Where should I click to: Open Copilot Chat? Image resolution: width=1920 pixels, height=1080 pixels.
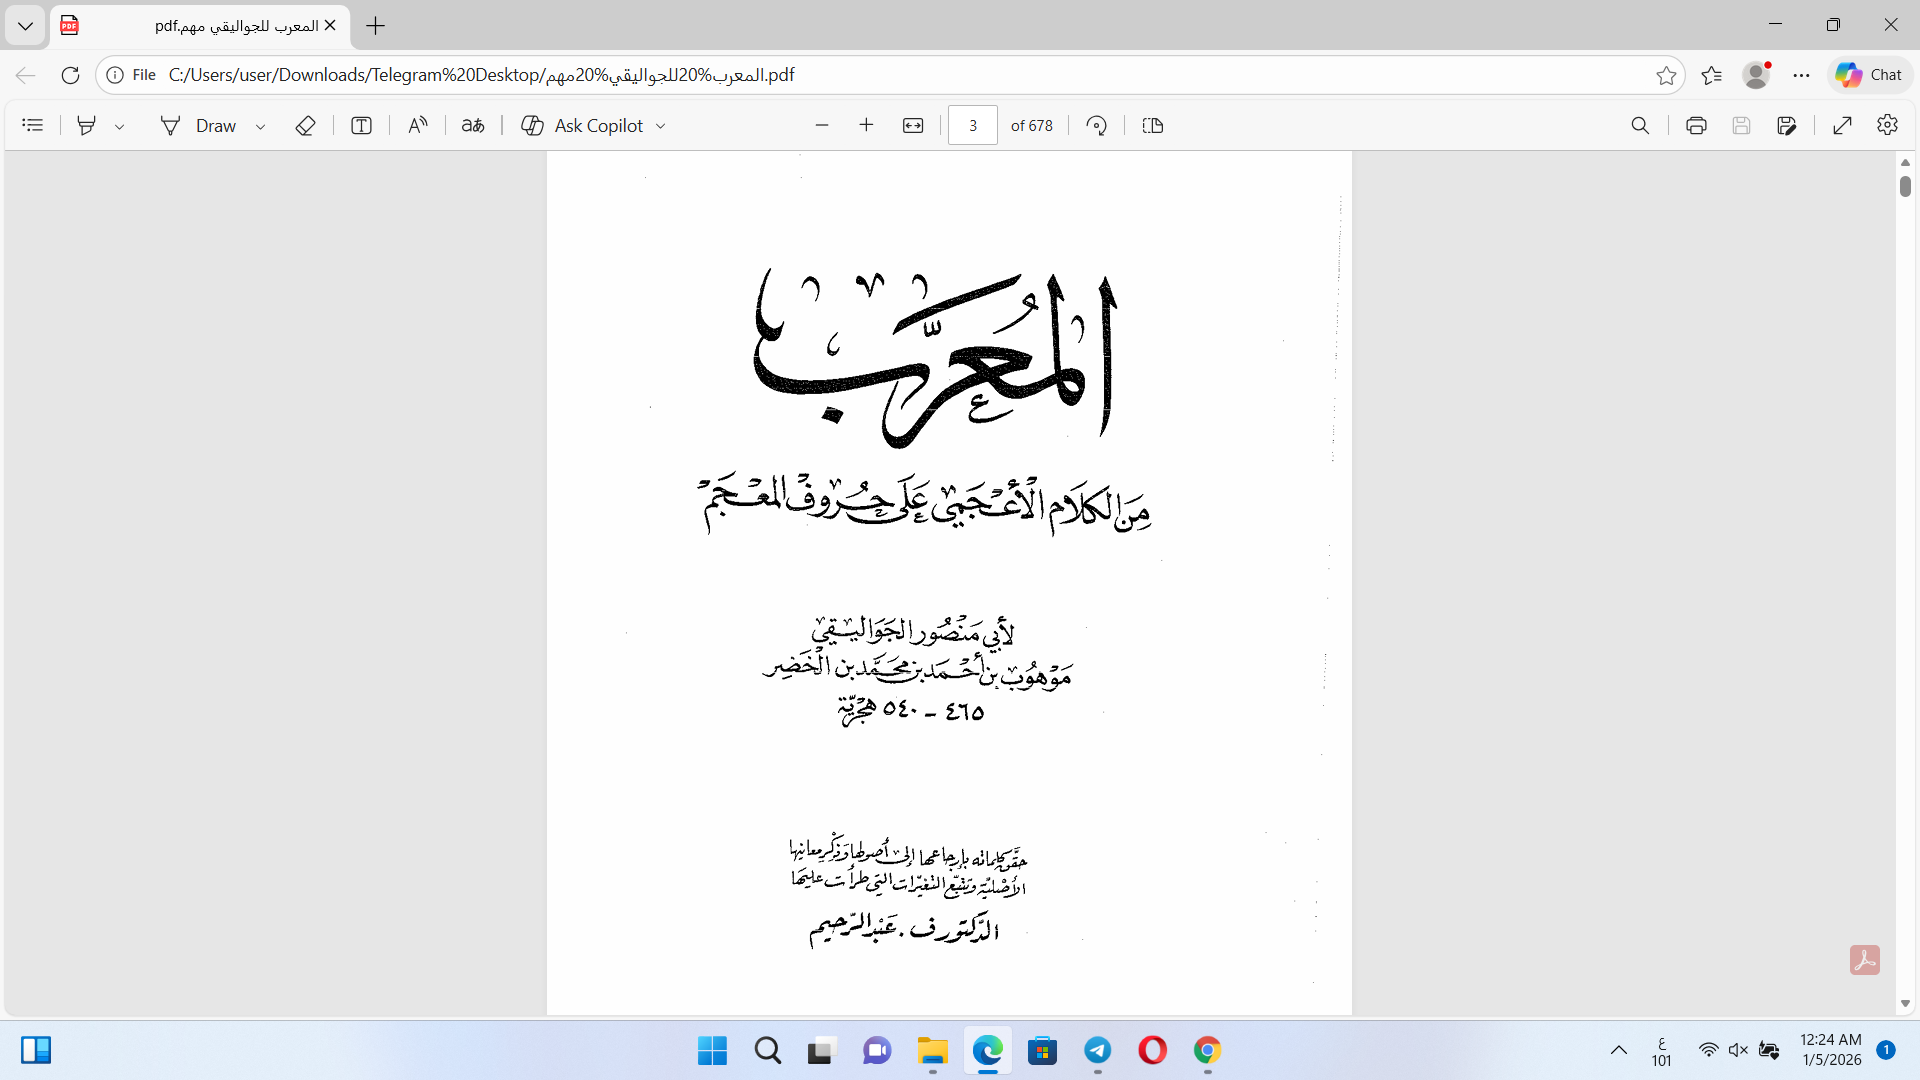coord(1869,75)
